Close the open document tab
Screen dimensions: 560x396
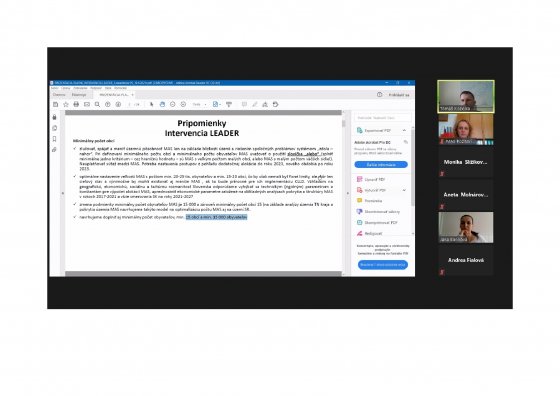[x=132, y=95]
